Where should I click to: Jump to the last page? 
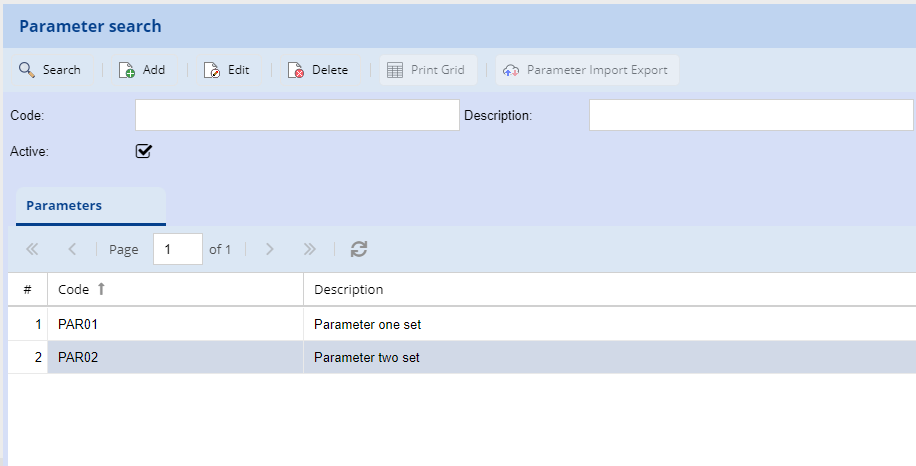(x=309, y=249)
